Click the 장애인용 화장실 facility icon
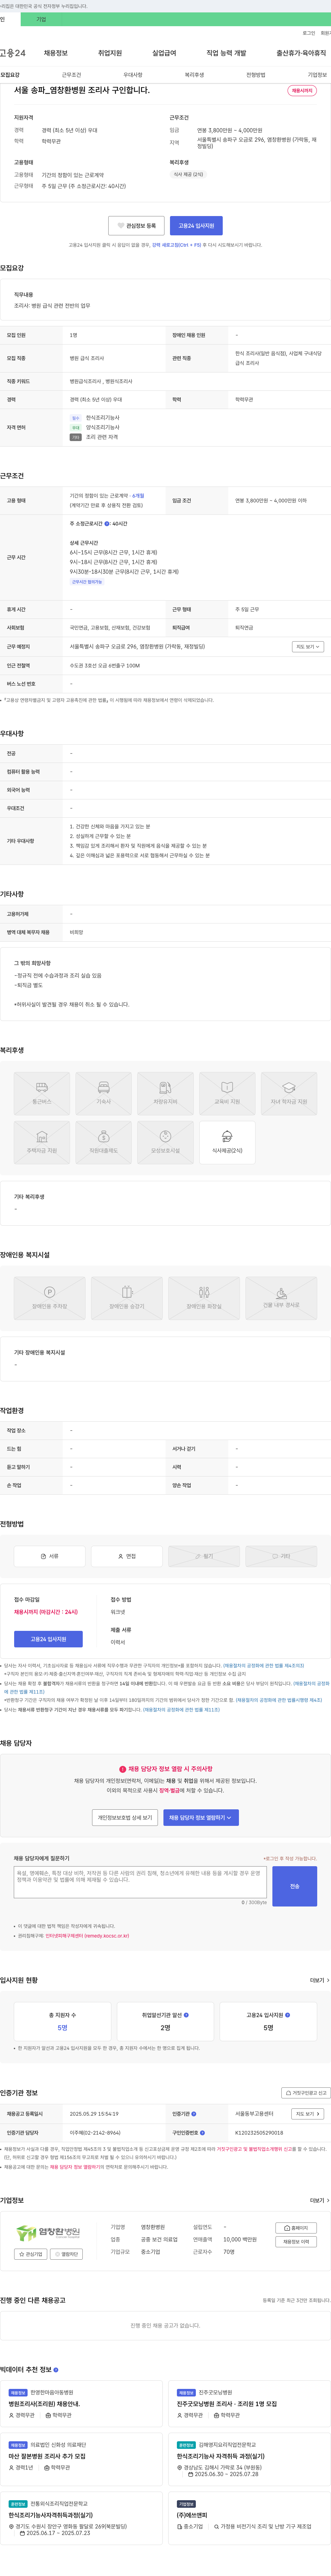The height and width of the screenshot is (2576, 331). coord(204,1298)
